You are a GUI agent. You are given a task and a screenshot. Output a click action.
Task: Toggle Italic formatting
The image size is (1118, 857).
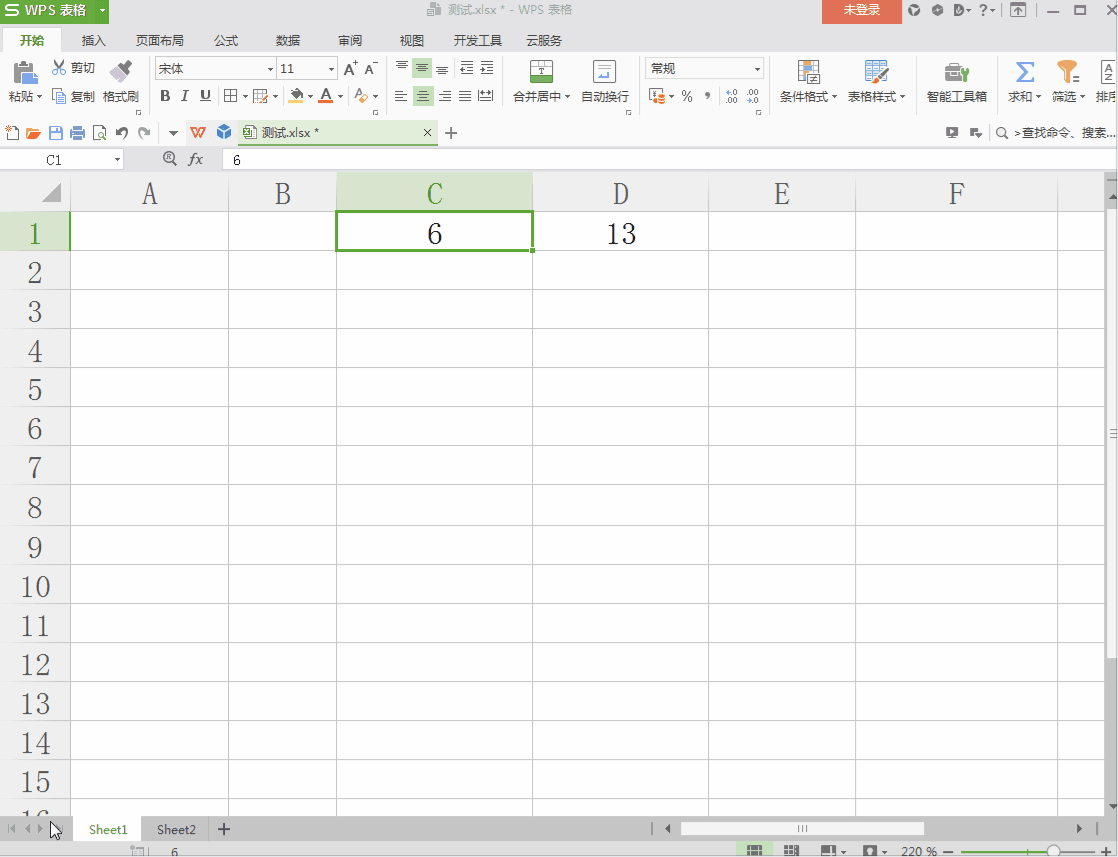[185, 96]
